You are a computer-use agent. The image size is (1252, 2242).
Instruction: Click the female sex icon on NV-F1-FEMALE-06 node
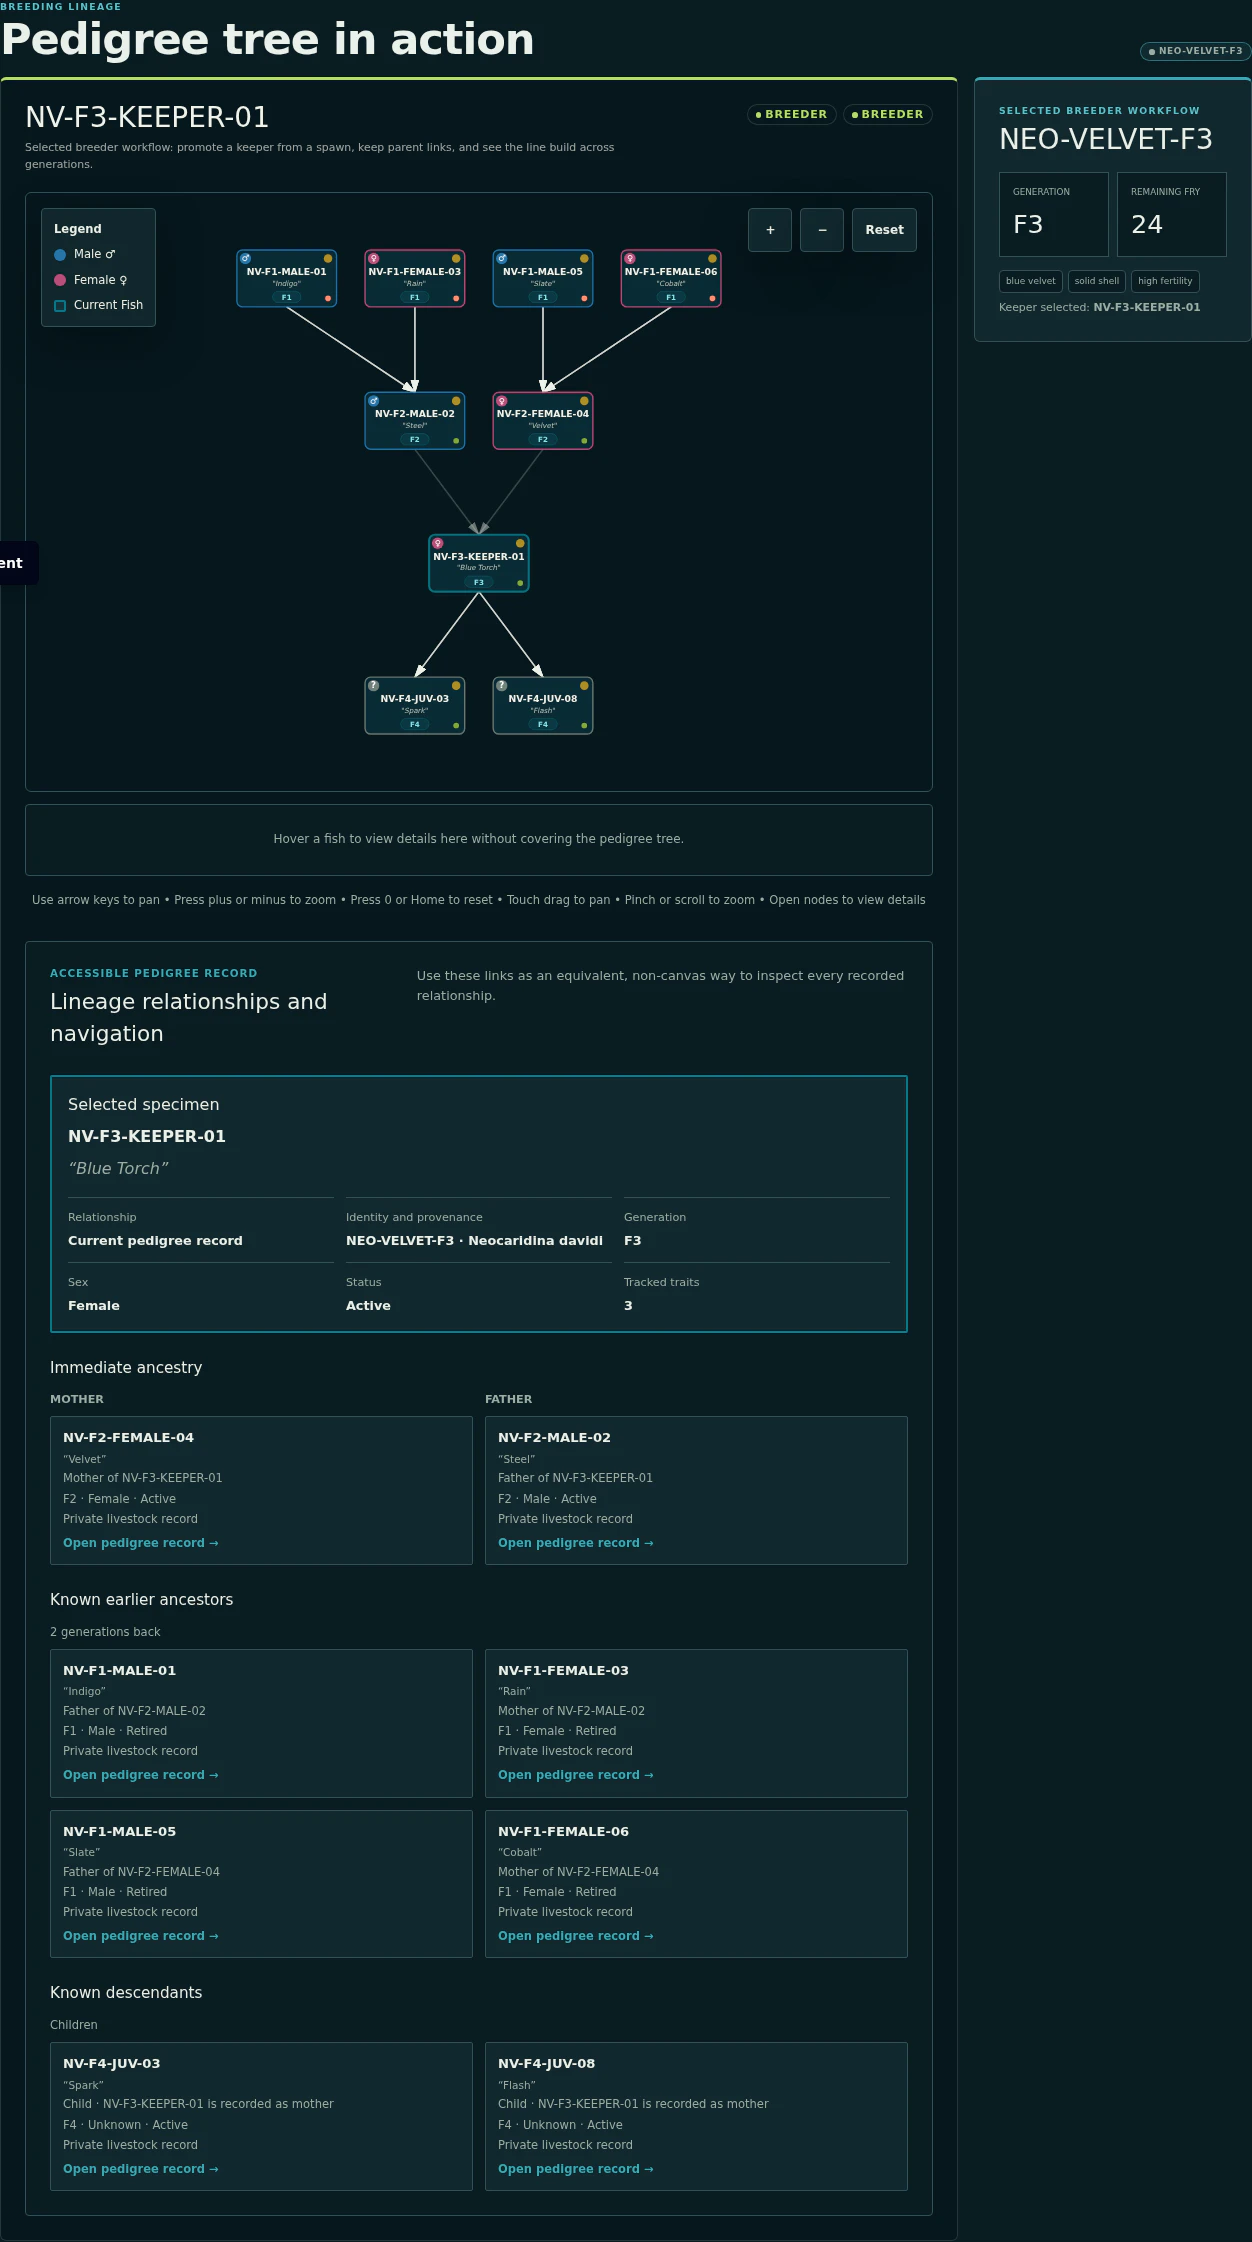(x=630, y=258)
